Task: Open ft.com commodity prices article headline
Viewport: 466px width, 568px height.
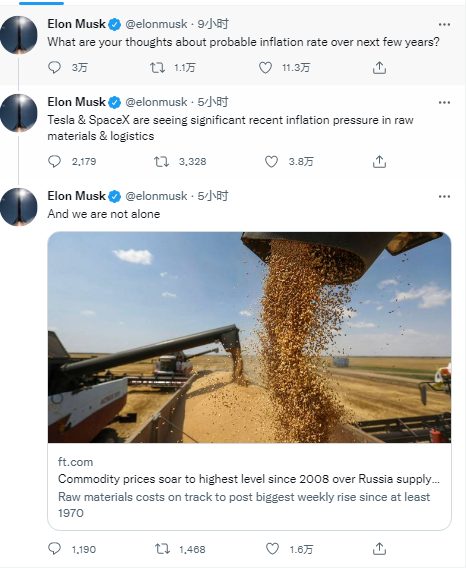Action: 249,479
